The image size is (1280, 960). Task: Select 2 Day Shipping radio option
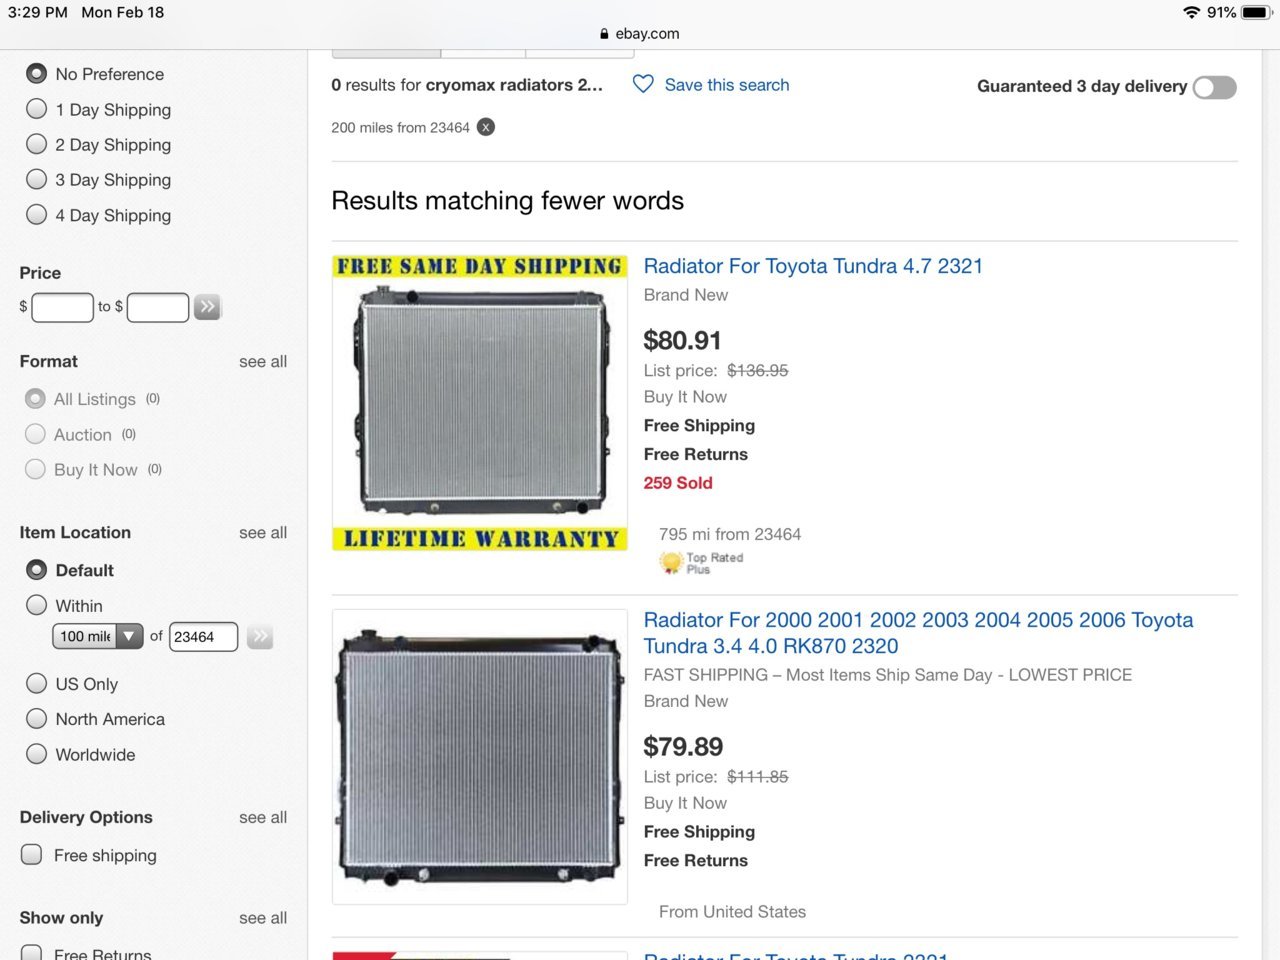[x=37, y=145]
